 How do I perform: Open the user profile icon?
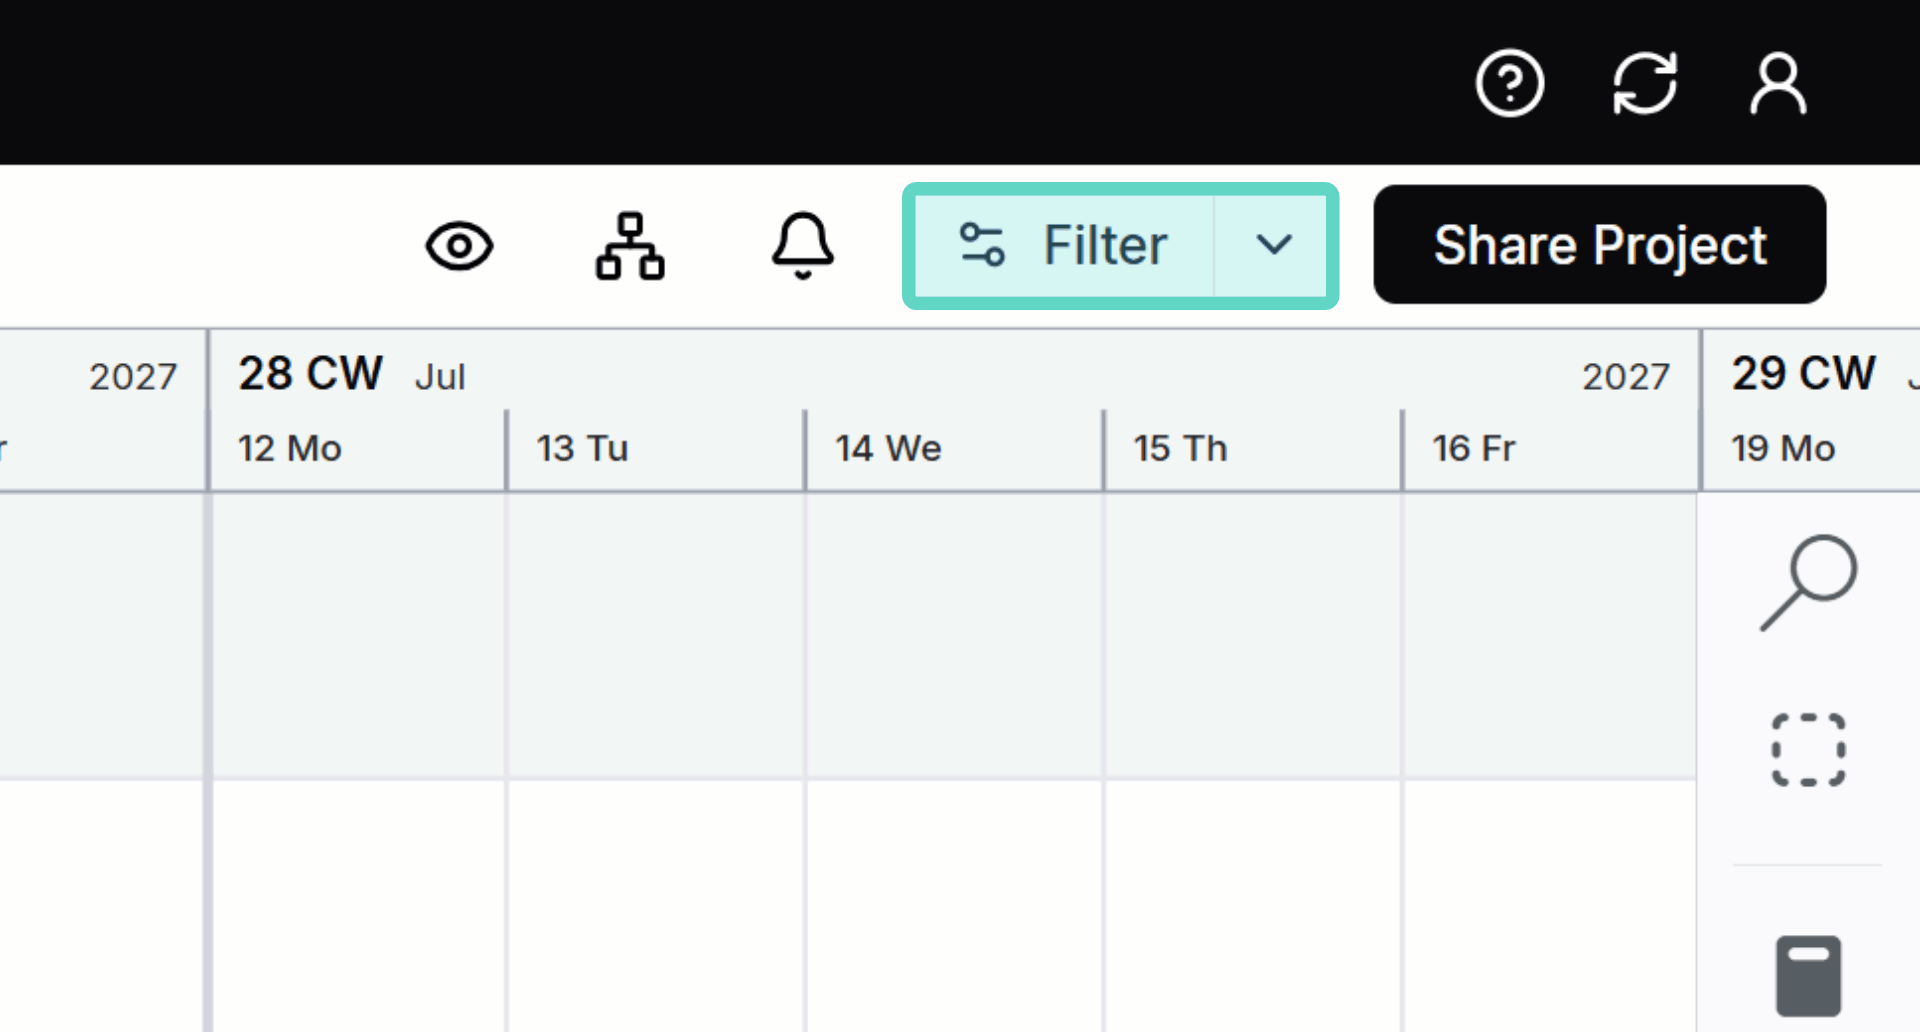pyautogui.click(x=1778, y=84)
